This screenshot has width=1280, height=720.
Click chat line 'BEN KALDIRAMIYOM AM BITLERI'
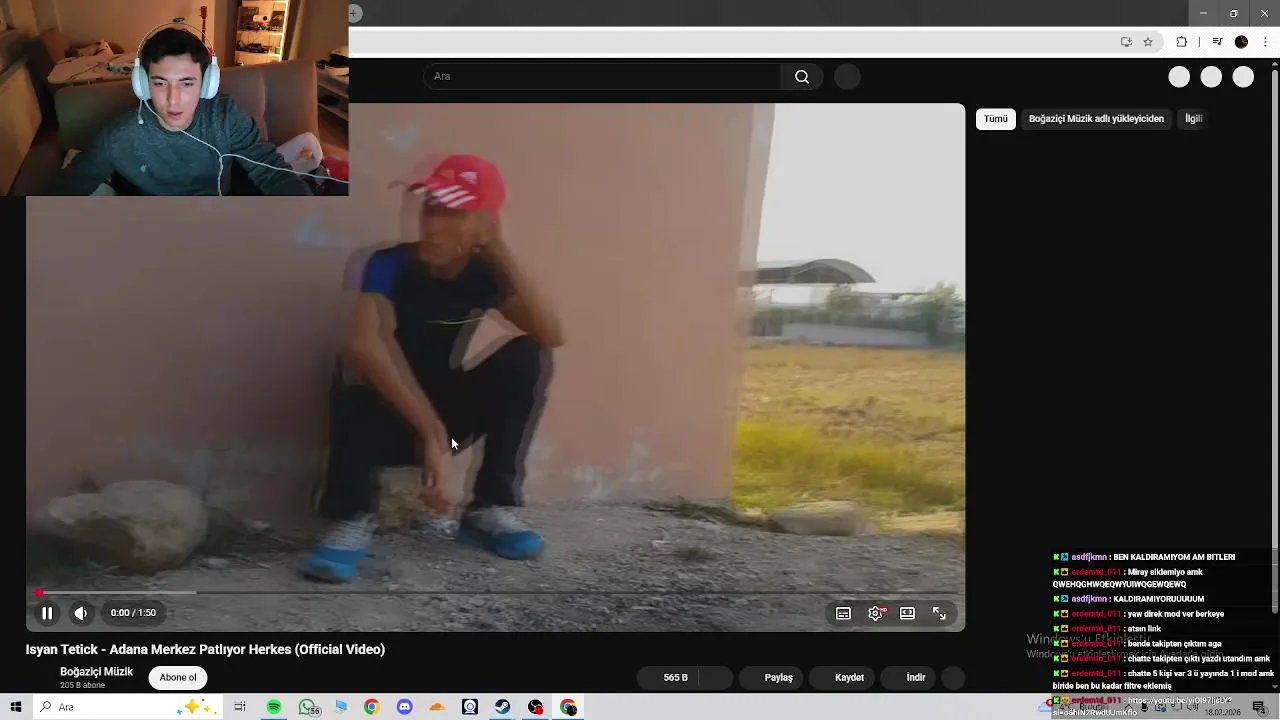pyautogui.click(x=1173, y=557)
